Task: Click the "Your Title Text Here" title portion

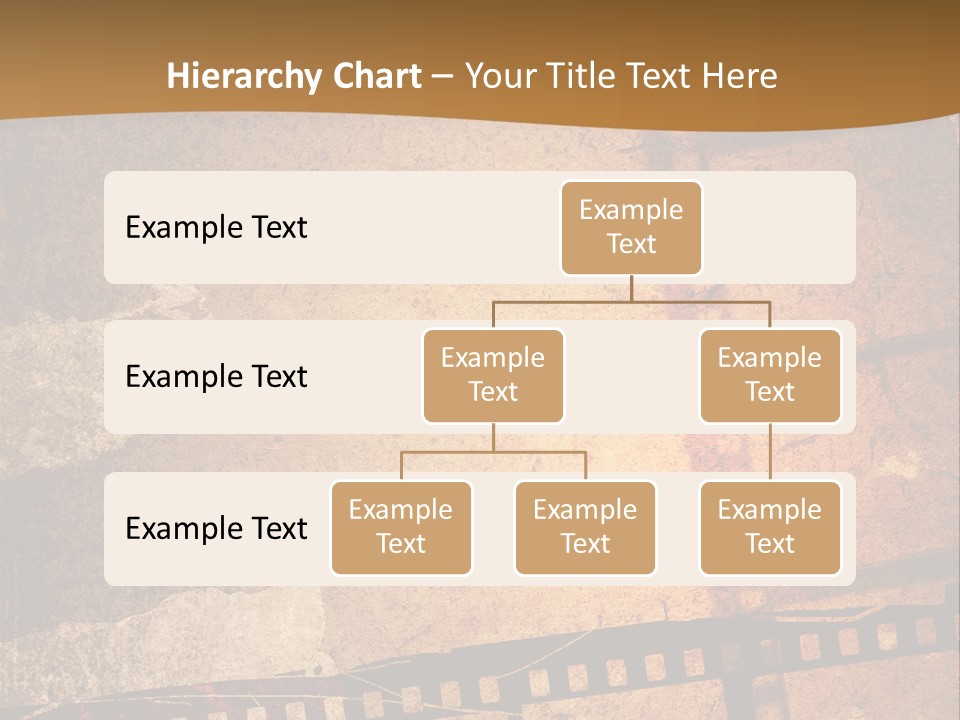Action: [621, 76]
